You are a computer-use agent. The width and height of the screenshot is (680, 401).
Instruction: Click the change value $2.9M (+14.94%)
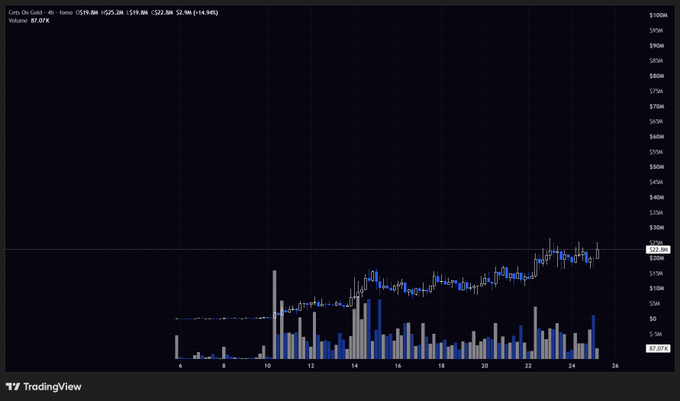point(197,13)
